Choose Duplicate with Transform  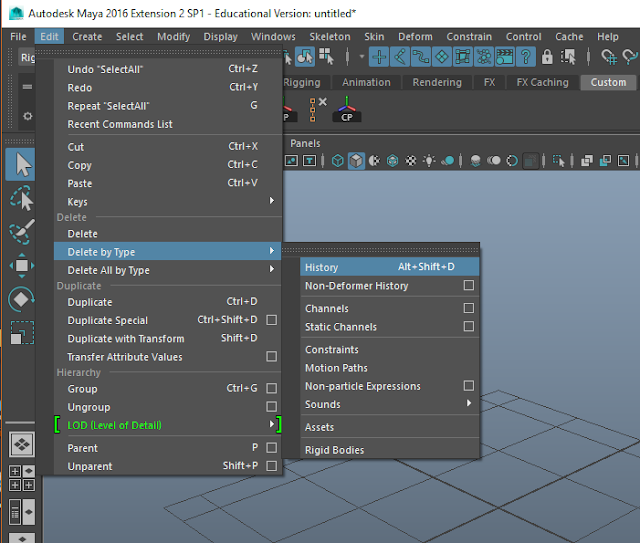(x=168, y=338)
